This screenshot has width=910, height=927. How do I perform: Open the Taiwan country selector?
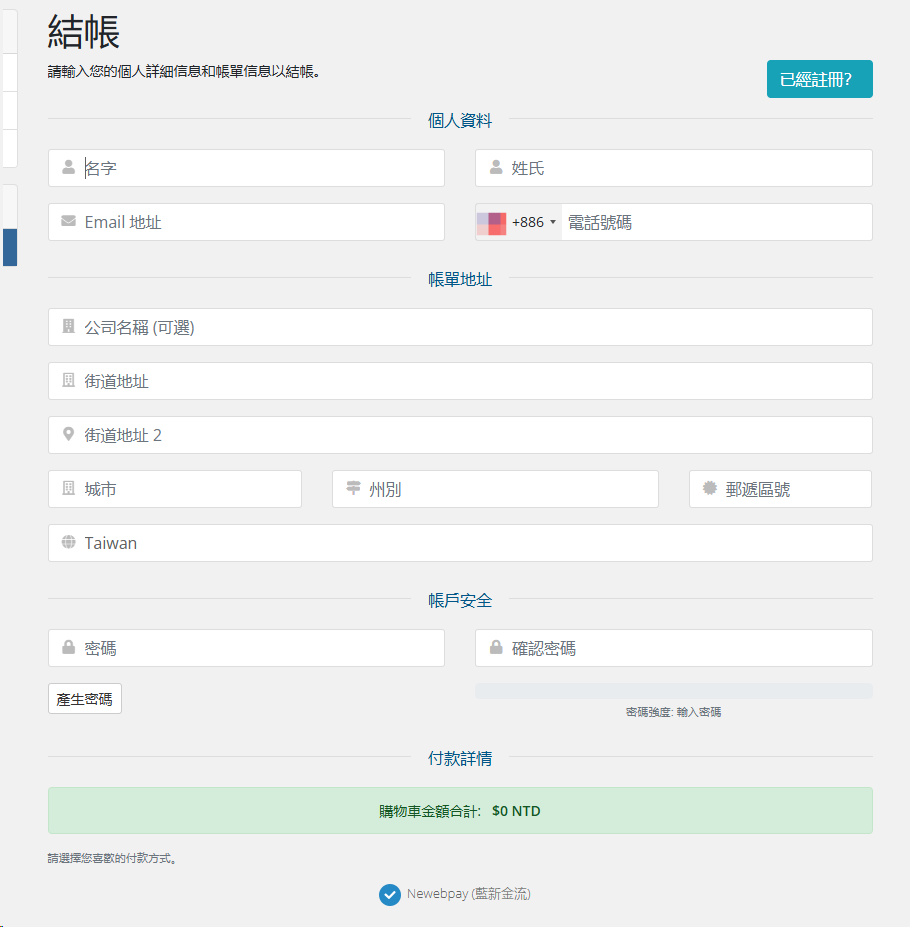[460, 543]
